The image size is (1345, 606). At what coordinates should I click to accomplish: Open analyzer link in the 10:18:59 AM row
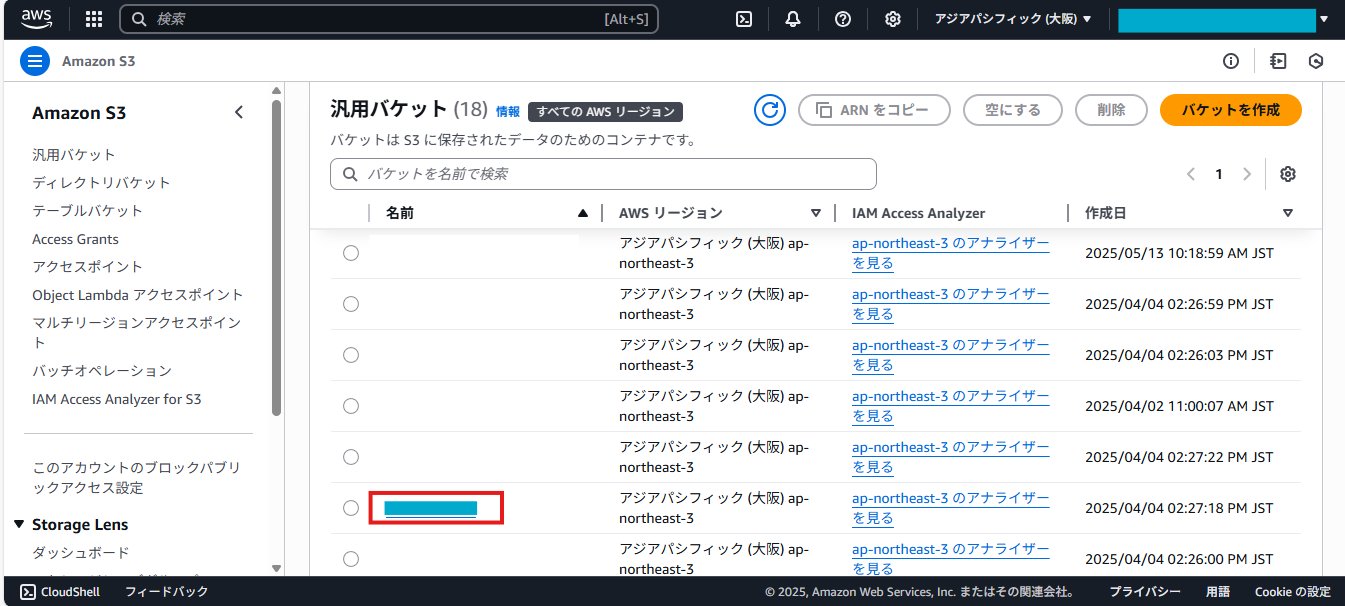click(950, 253)
